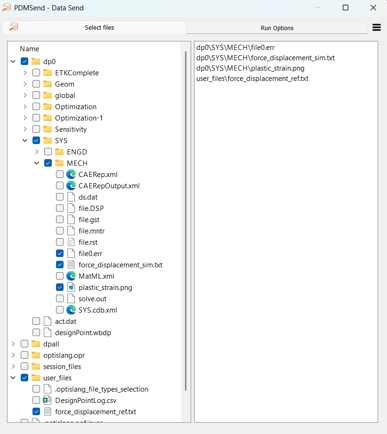Close the PDMSend window
The width and height of the screenshot is (387, 434).
(x=373, y=7)
